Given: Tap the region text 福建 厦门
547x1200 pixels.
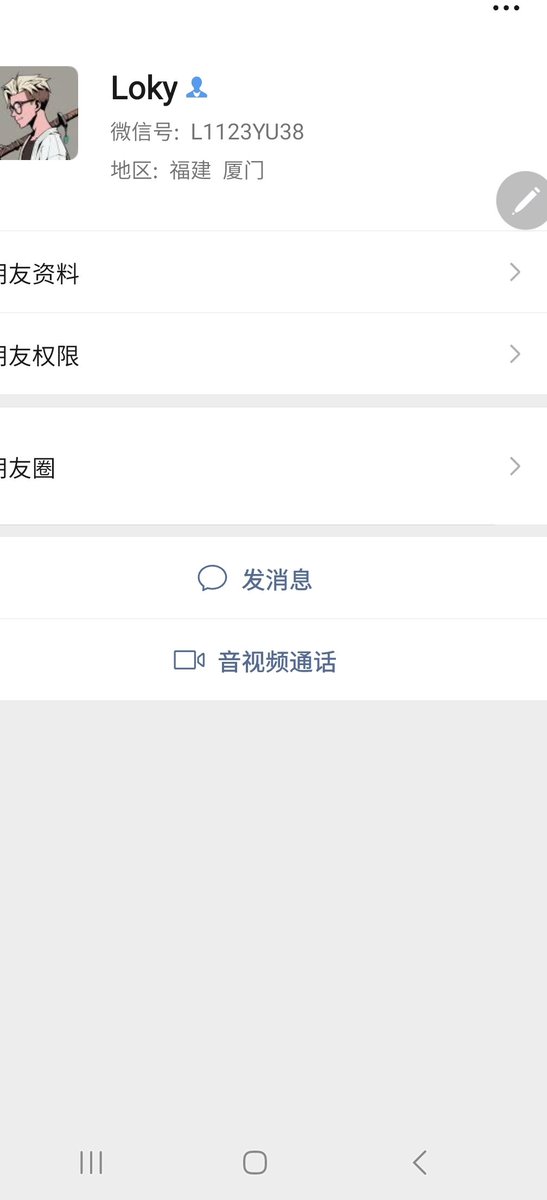Looking at the screenshot, I should click(217, 170).
